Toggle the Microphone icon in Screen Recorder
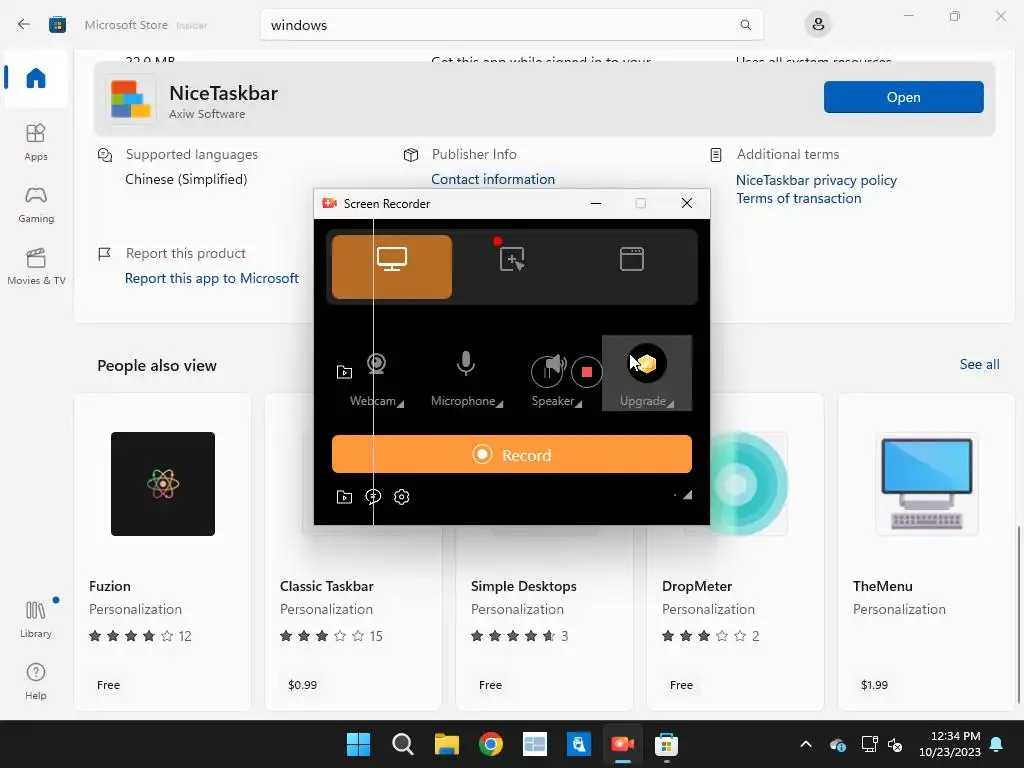Screen dimensions: 1024x768 click(x=466, y=364)
